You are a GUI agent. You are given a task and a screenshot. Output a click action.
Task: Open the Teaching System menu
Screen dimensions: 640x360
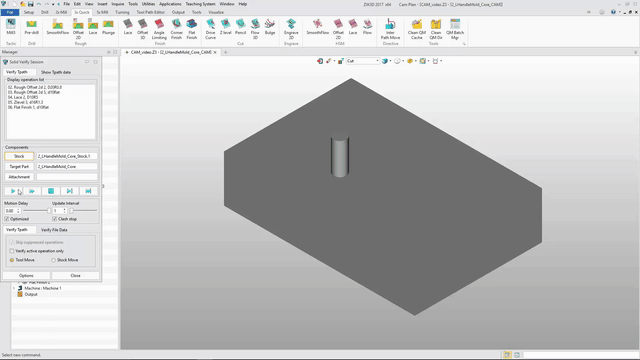200,4
